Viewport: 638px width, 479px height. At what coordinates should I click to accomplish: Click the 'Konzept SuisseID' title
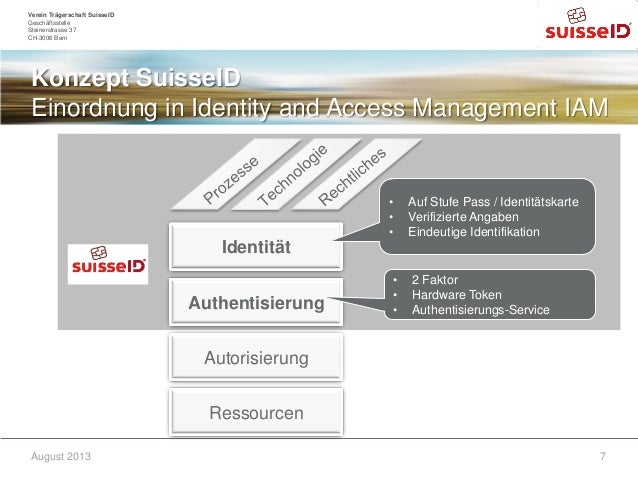(x=136, y=77)
